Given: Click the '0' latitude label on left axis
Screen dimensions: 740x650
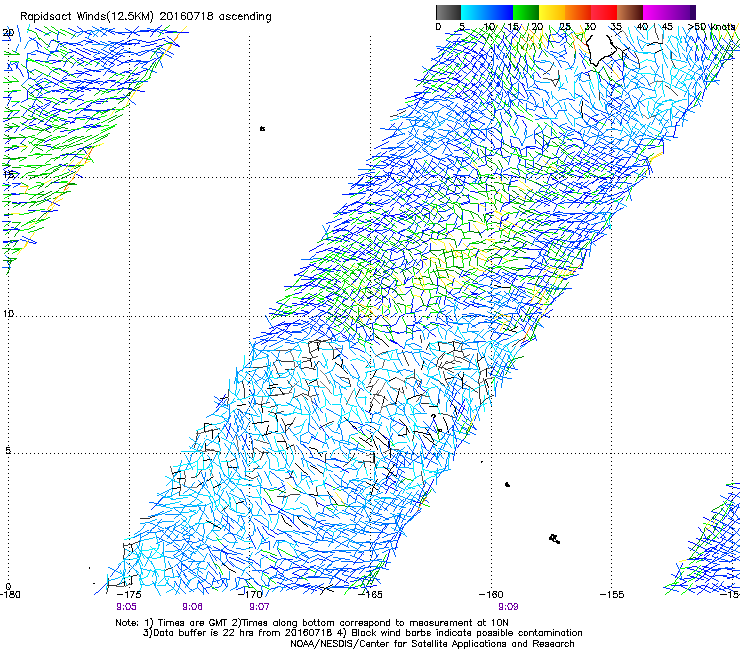Looking at the screenshot, I should coord(8,587).
